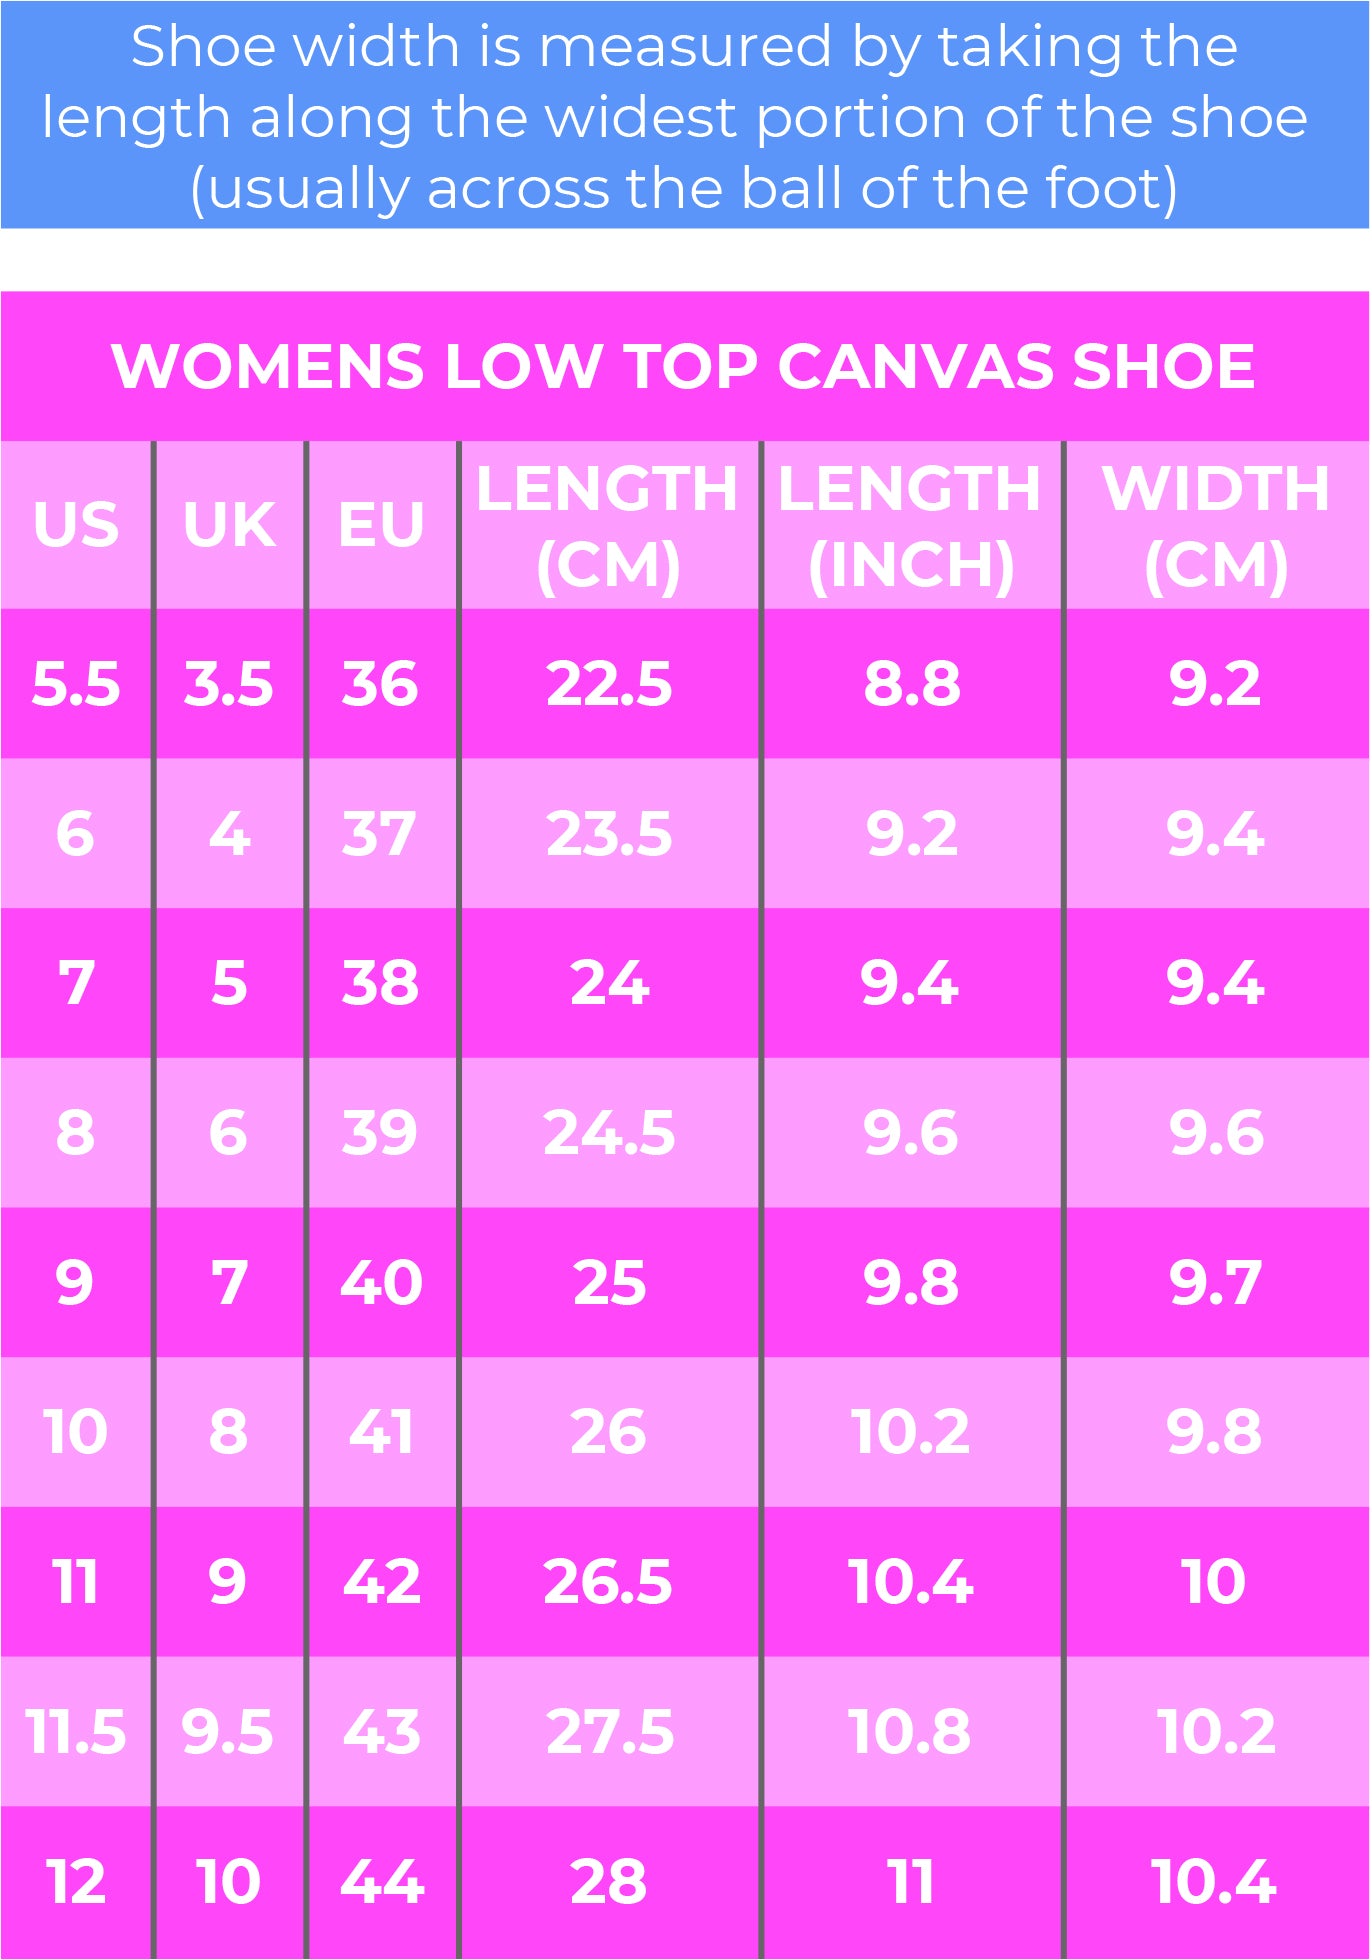This screenshot has width=1372, height=1960.
Task: Click the 9.7 width cell
Action: 1217,1282
